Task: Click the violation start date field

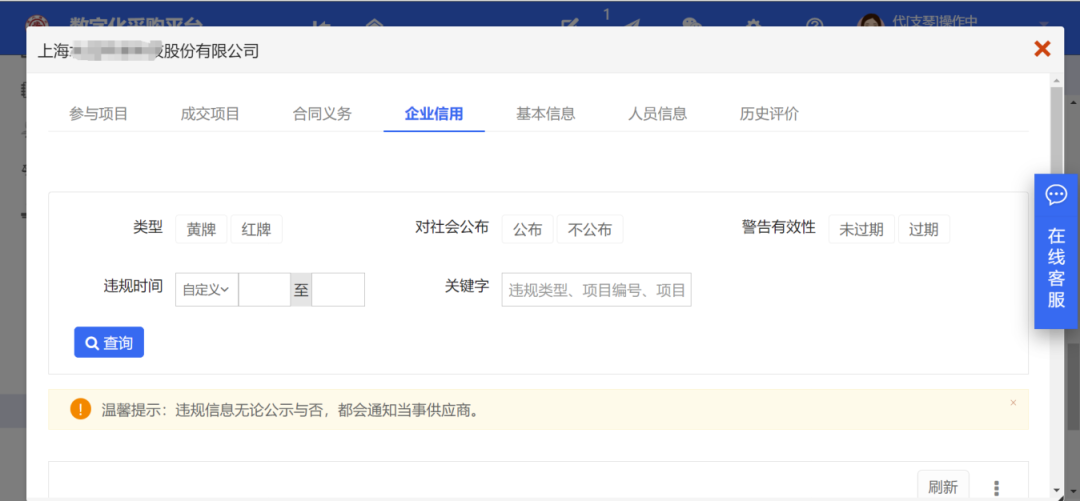Action: pos(264,290)
